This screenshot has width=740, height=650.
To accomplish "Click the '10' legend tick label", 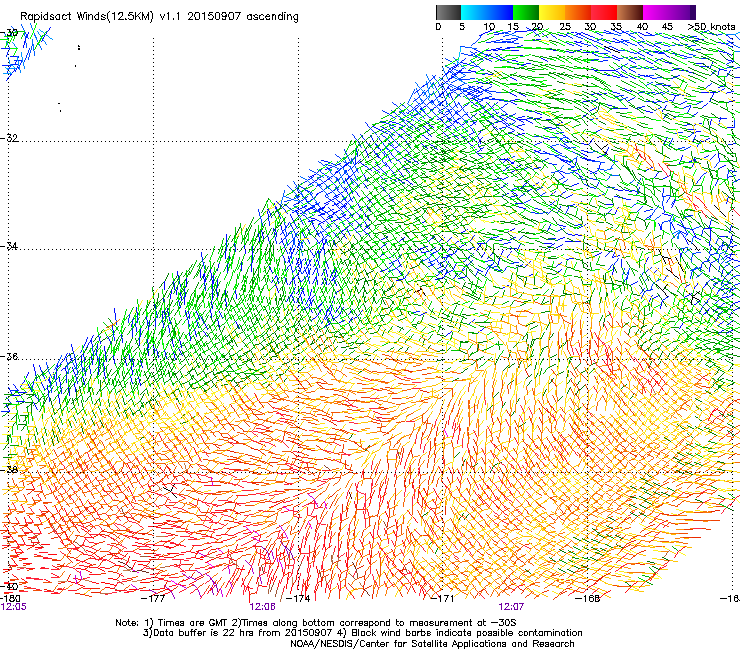I will point(489,26).
